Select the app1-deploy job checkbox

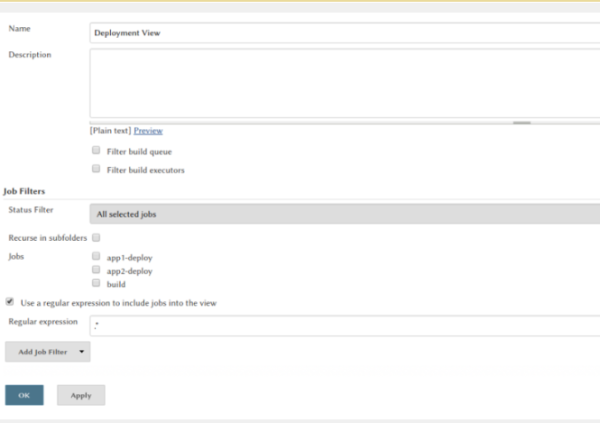[x=96, y=257]
